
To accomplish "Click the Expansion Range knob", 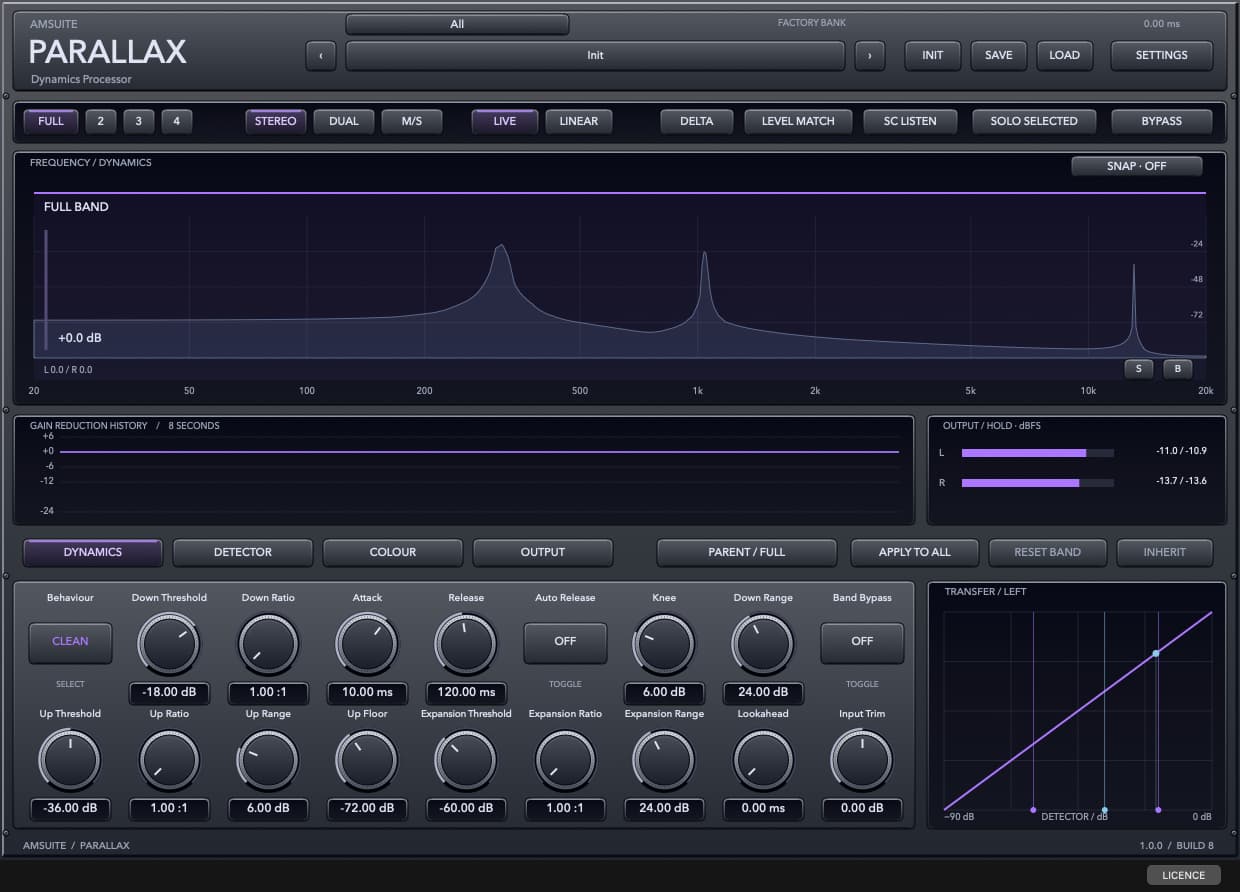I will [x=664, y=759].
